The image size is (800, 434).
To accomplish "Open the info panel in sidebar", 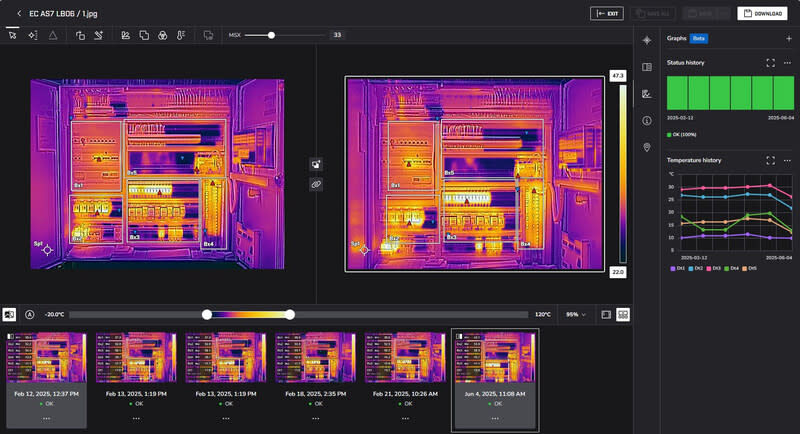I will [x=647, y=120].
